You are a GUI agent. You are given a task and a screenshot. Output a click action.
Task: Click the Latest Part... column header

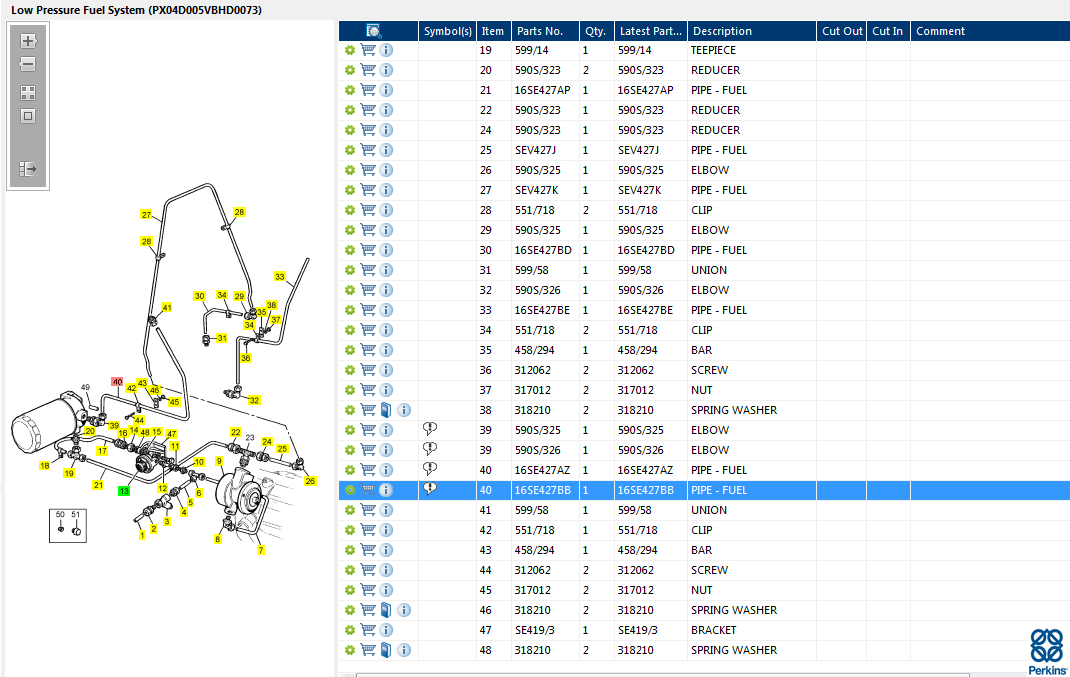coord(650,31)
